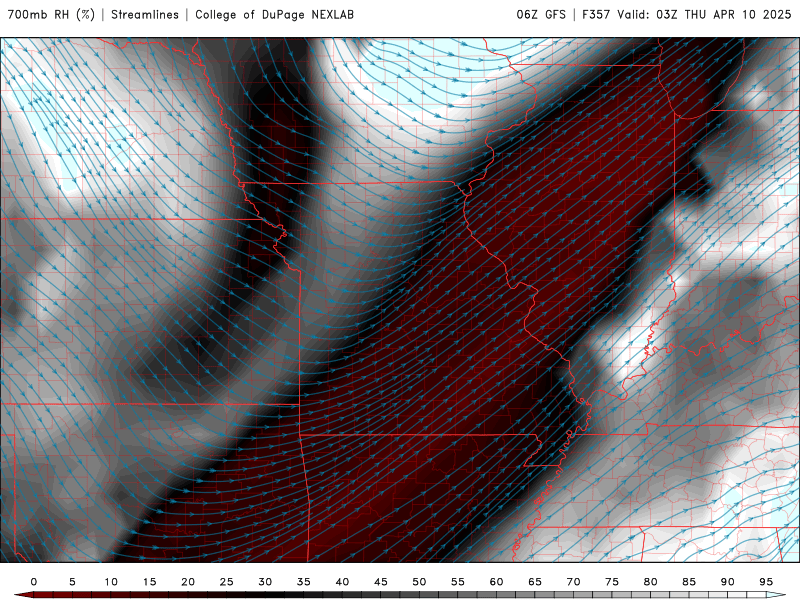The height and width of the screenshot is (600, 800).
Task: Select the 50 value on the color legend
Action: point(419,582)
